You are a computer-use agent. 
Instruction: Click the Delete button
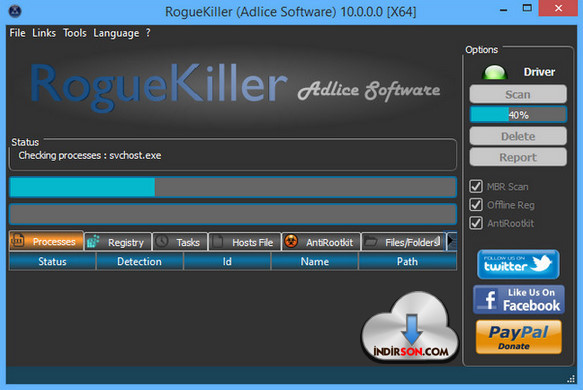518,136
